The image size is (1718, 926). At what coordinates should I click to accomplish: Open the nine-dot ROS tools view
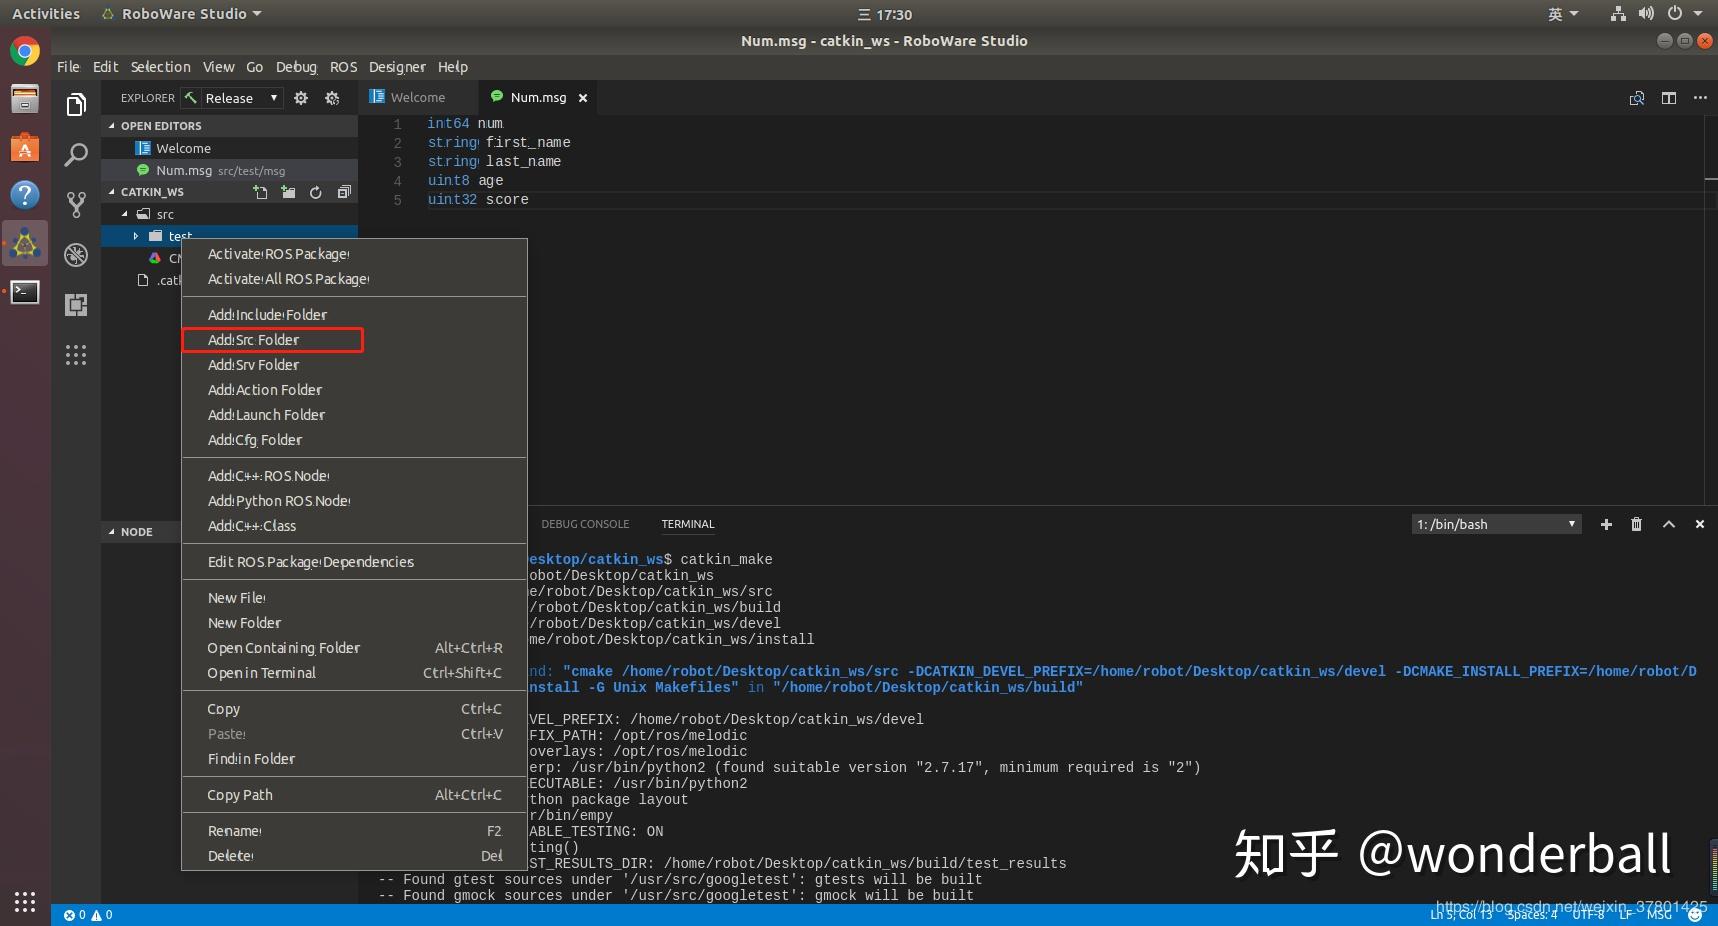(76, 355)
